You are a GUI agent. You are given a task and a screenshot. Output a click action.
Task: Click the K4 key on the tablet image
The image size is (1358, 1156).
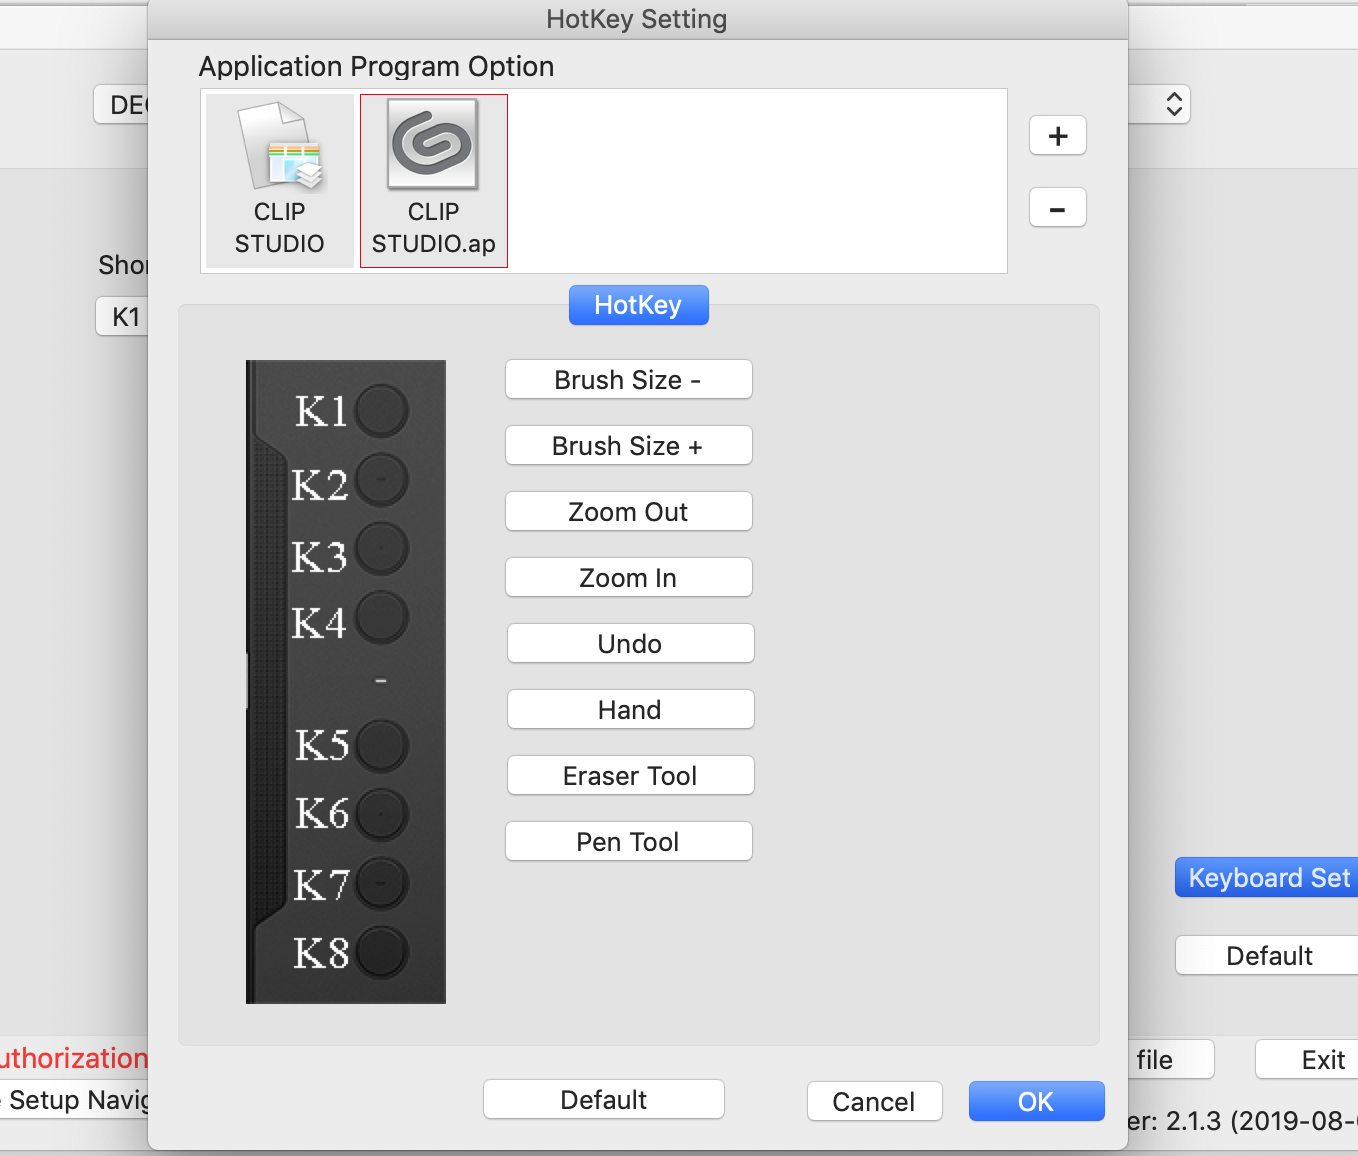point(381,617)
